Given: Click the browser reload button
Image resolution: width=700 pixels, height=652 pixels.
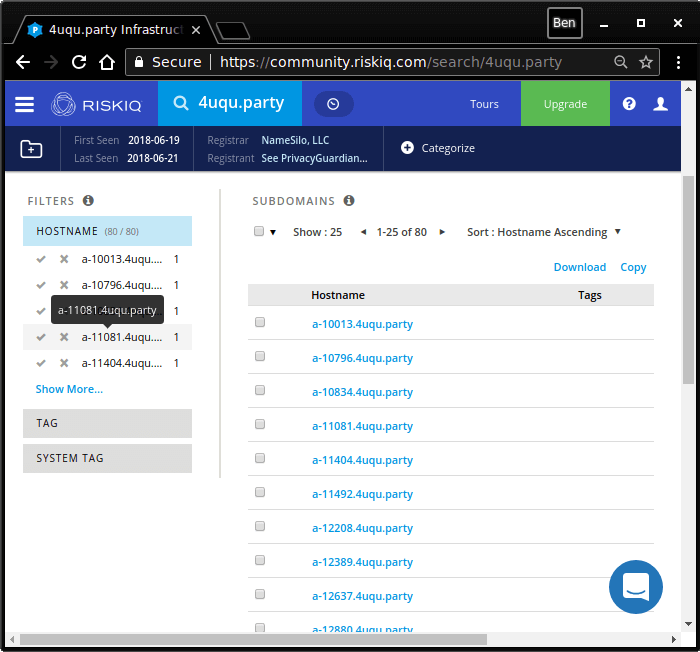Looking at the screenshot, I should coord(79,62).
